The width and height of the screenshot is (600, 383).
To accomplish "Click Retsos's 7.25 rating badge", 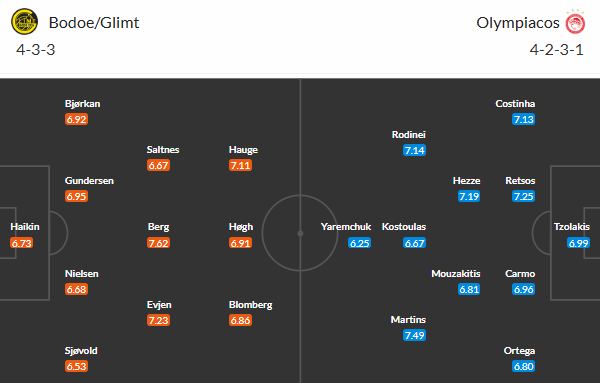I will [523, 196].
